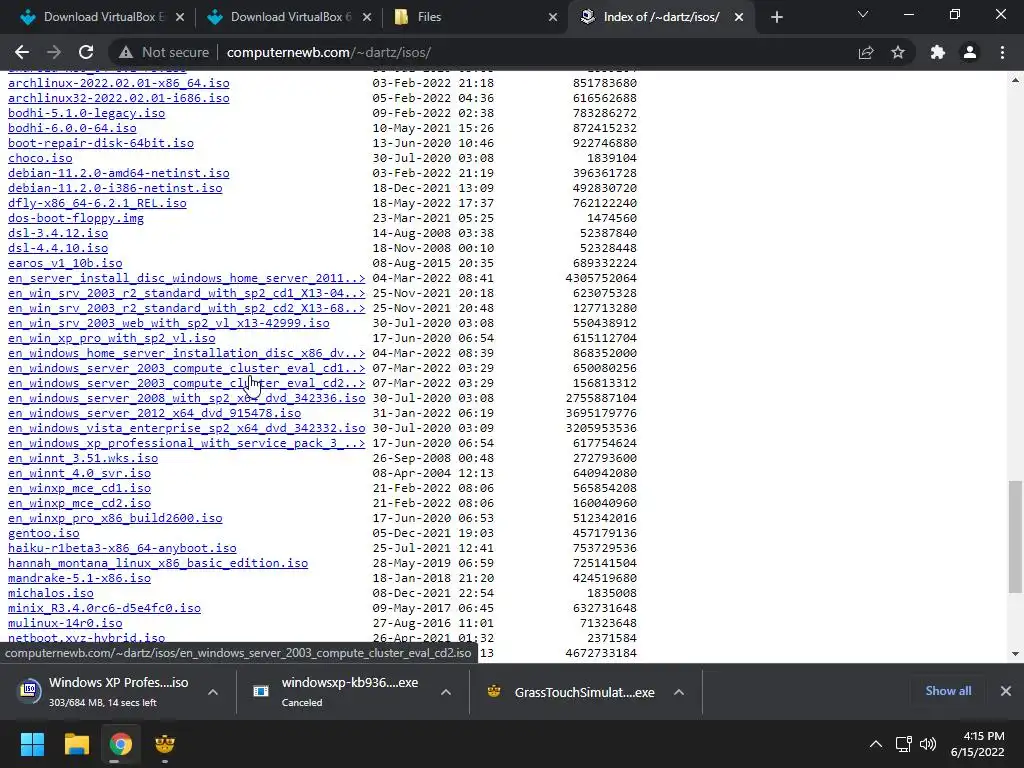
Task: Open the tab search chevron
Action: tap(863, 14)
